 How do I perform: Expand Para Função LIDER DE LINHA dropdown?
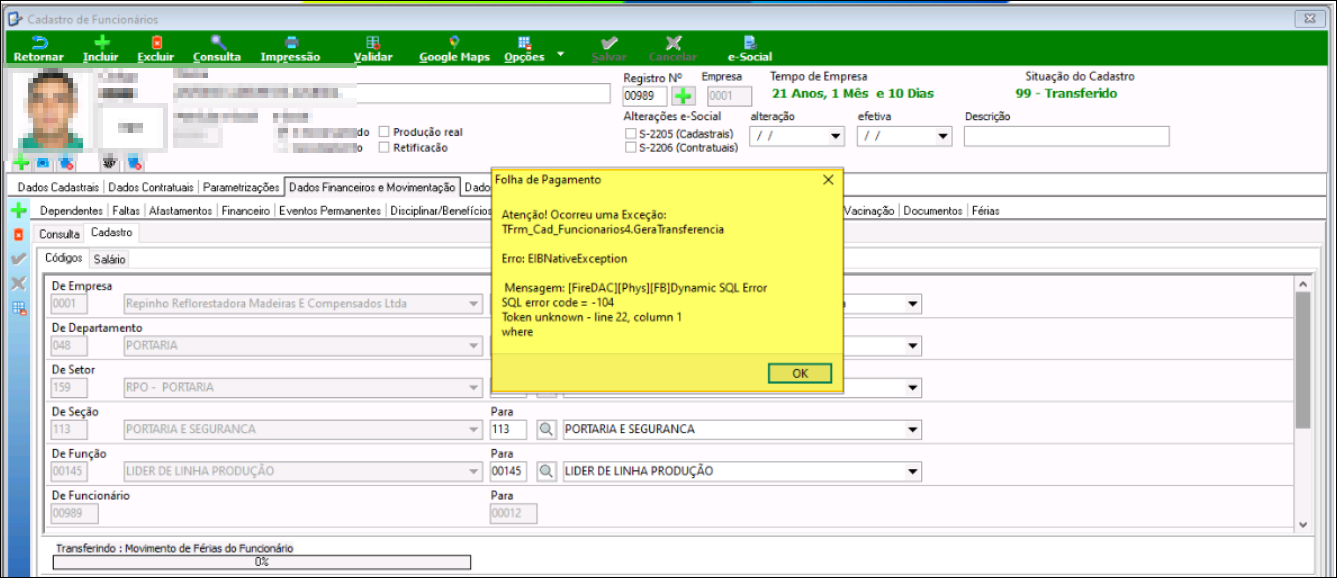(912, 472)
